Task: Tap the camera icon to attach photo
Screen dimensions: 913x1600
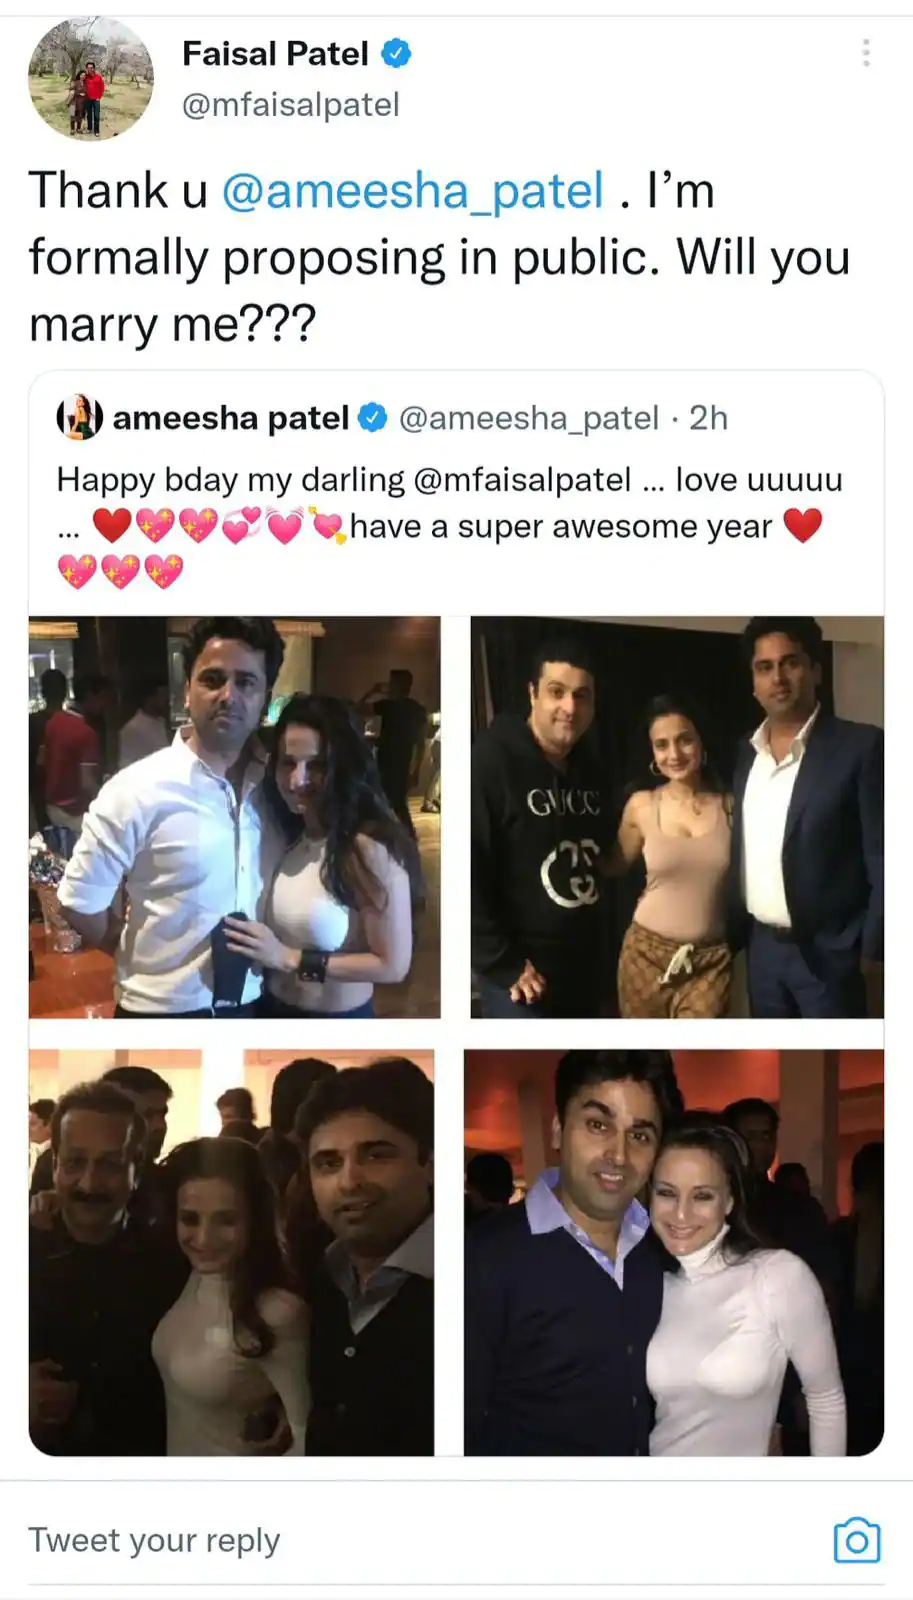Action: 857,1540
